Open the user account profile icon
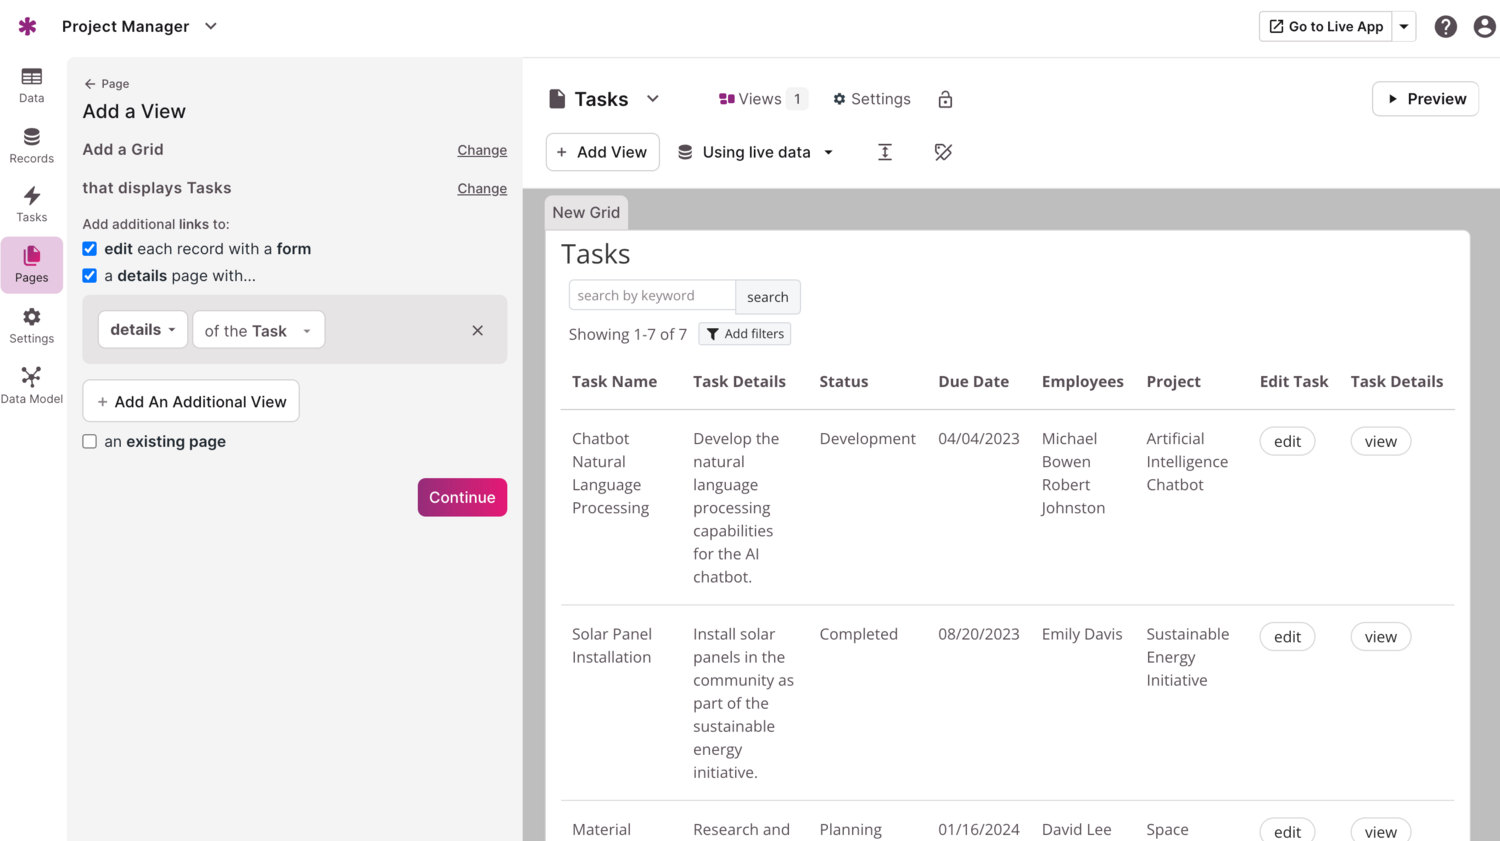Viewport: 1500px width, 841px height. tap(1484, 27)
